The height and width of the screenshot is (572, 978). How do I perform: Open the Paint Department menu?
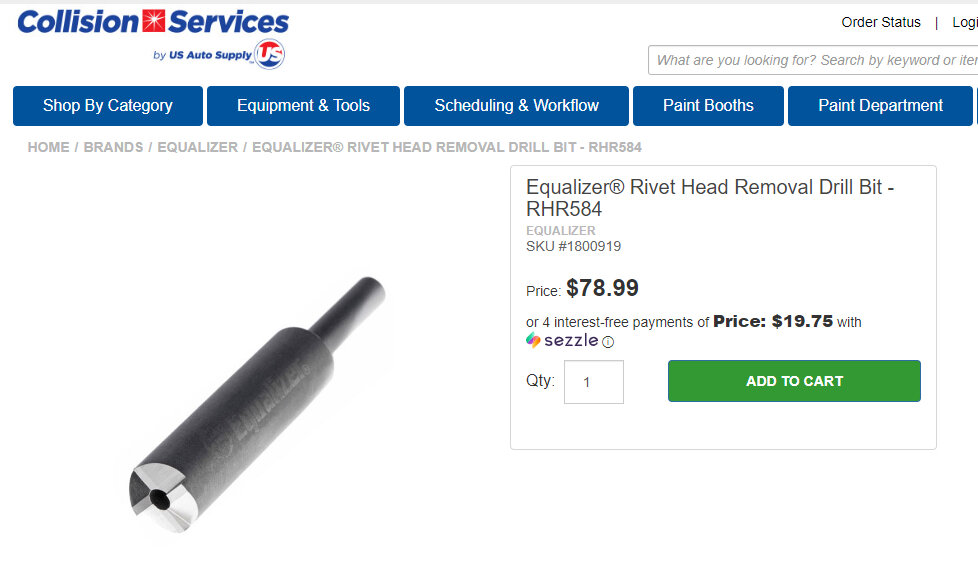coord(880,106)
